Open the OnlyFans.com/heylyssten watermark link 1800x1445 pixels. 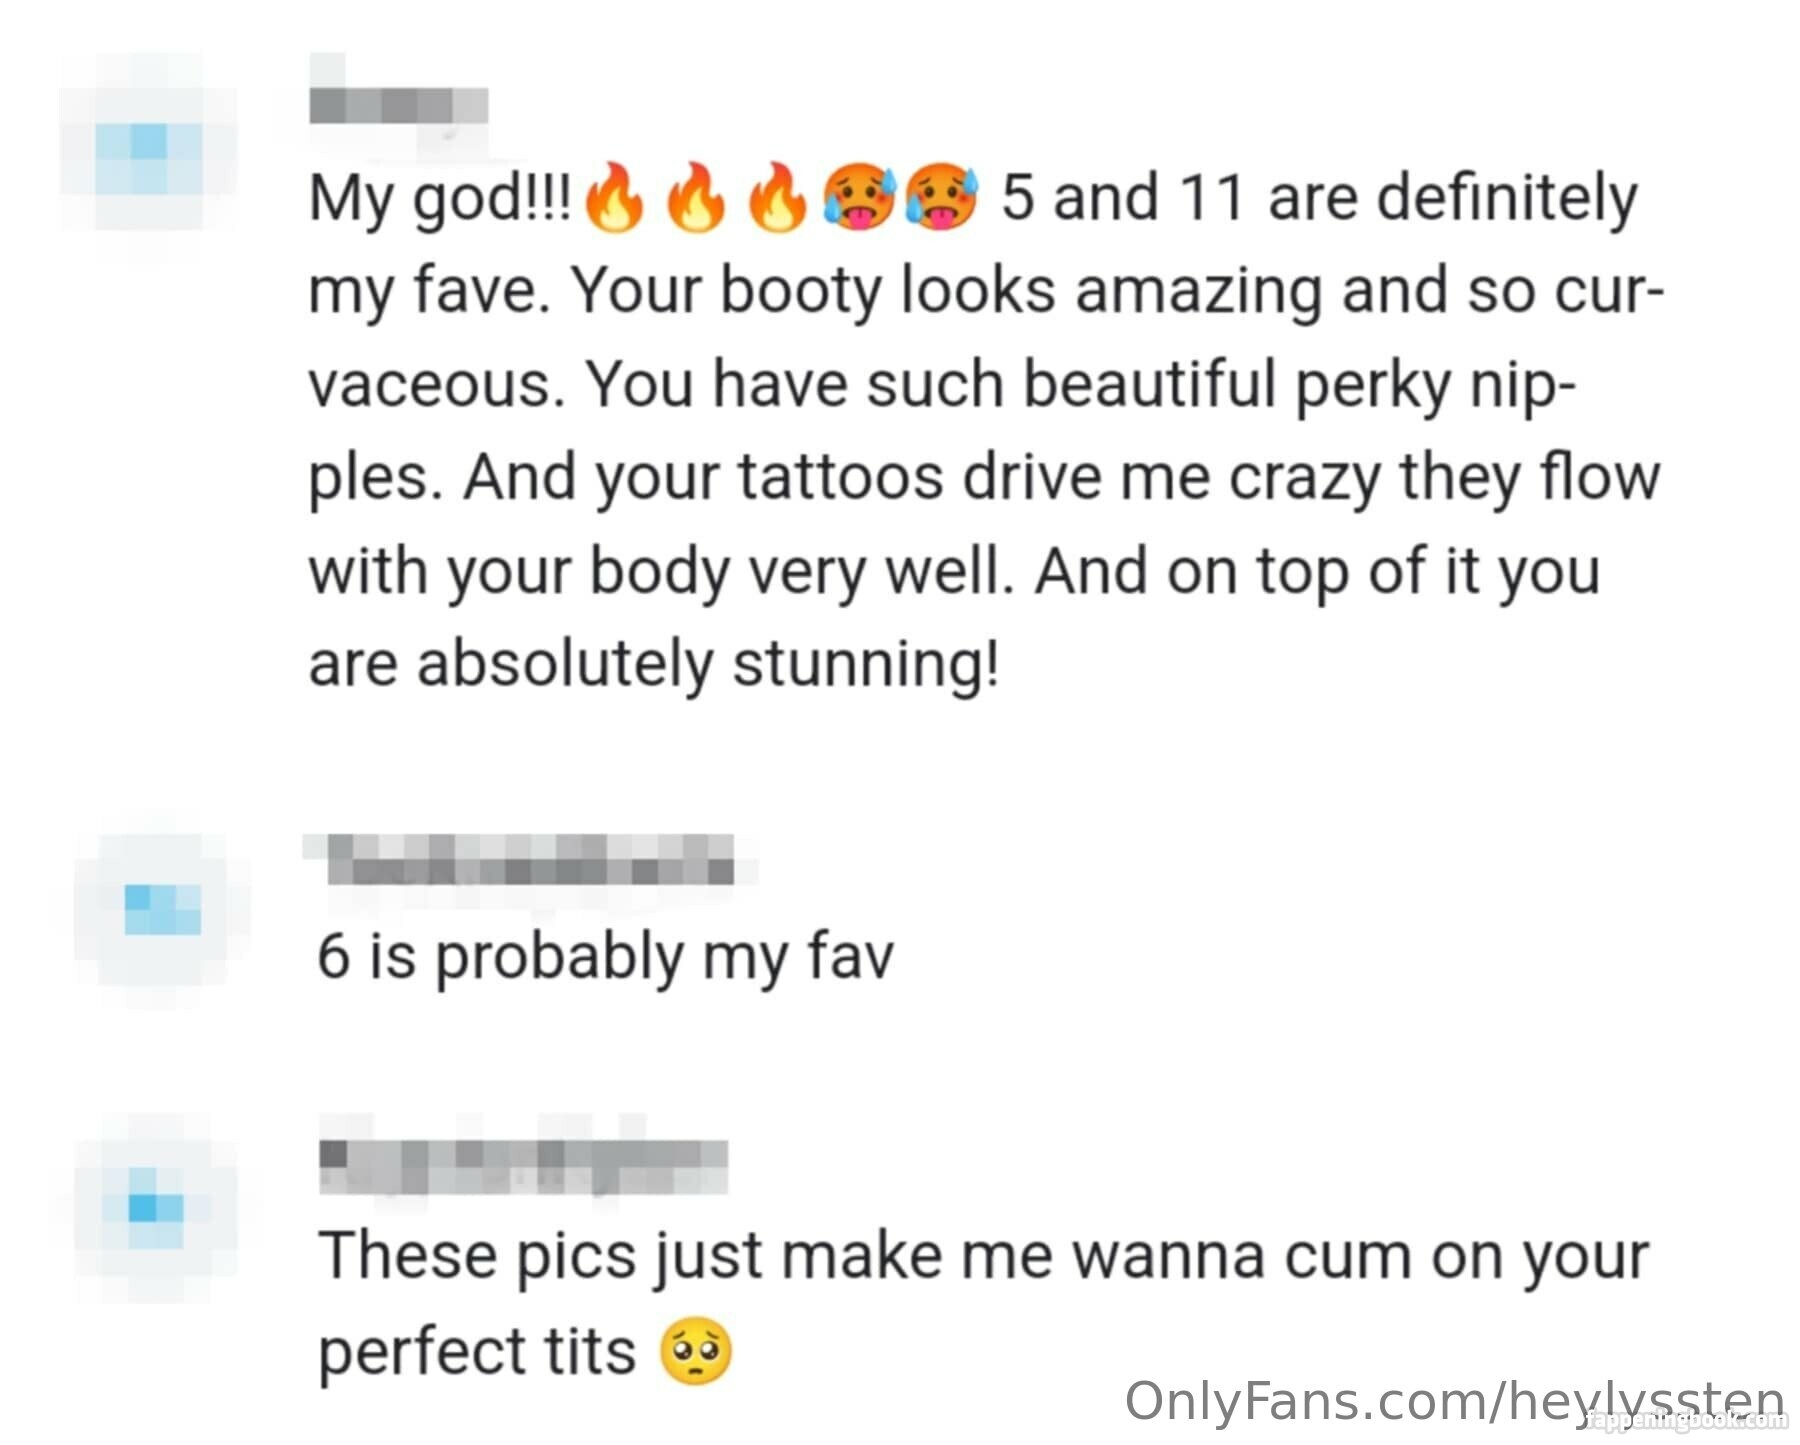click(x=1454, y=1400)
